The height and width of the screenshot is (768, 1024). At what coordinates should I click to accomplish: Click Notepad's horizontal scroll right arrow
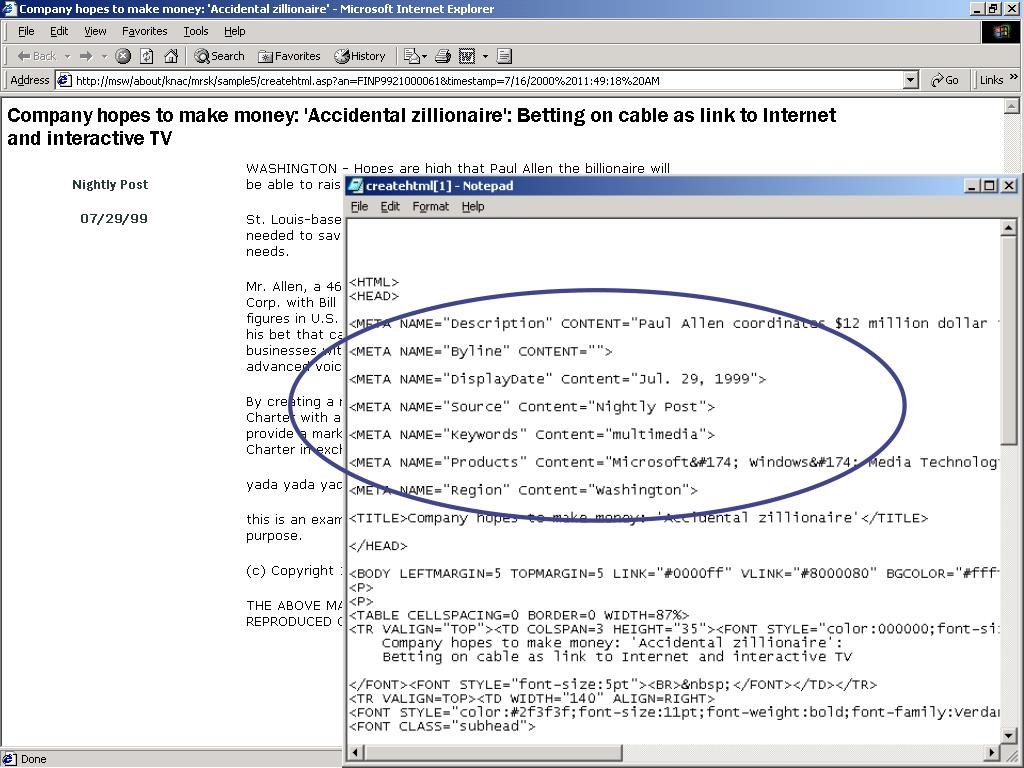(x=993, y=752)
